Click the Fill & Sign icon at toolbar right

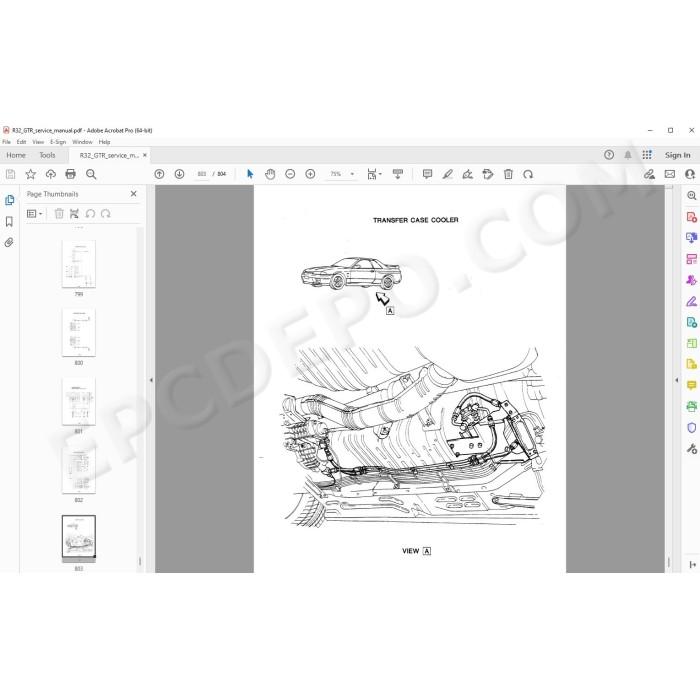coord(650,174)
